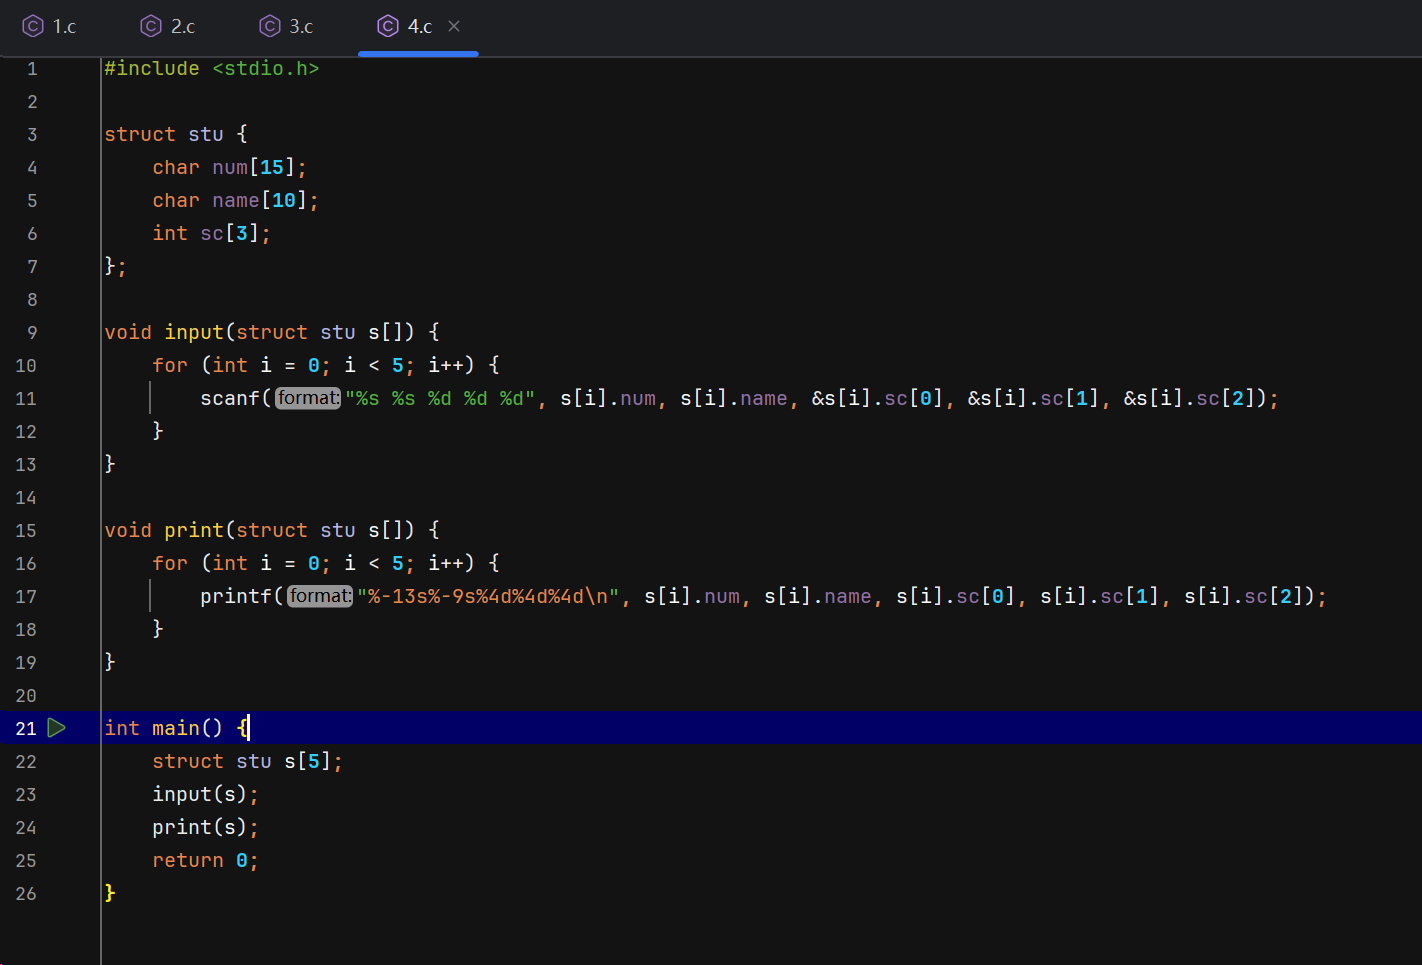Click the yellow closing brace on line 26
The image size is (1422, 965).
point(110,893)
